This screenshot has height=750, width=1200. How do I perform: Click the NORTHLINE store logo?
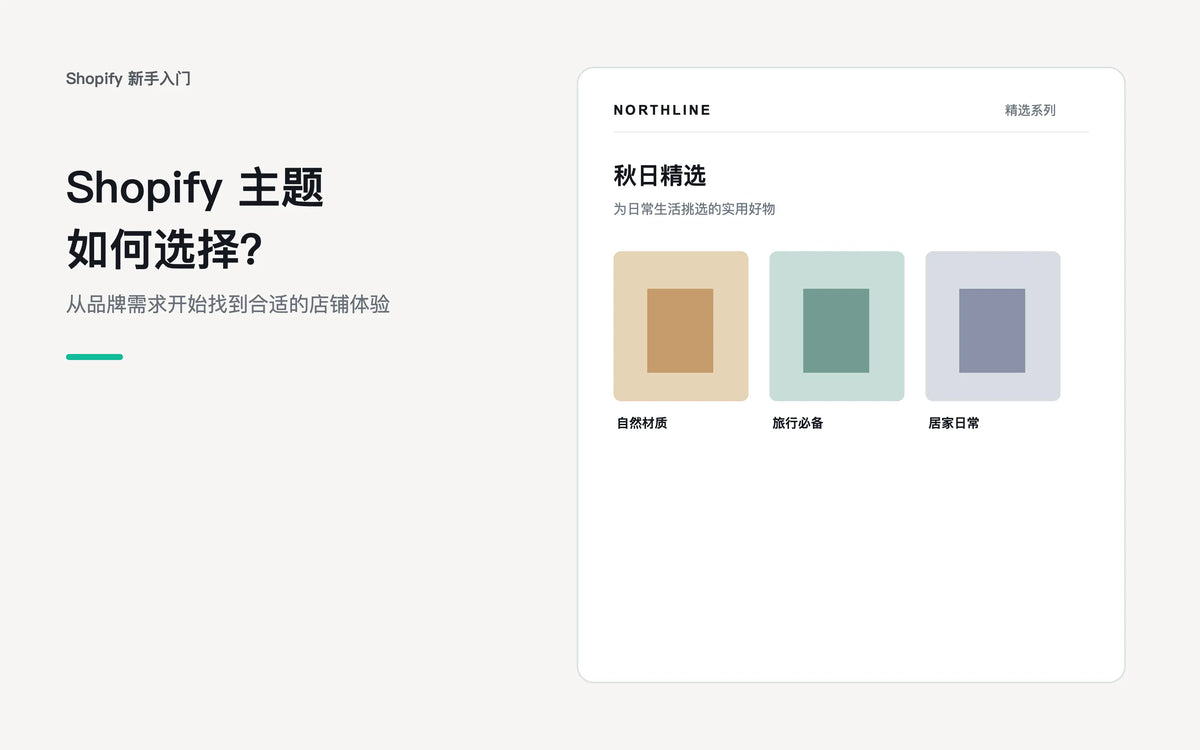(662, 110)
